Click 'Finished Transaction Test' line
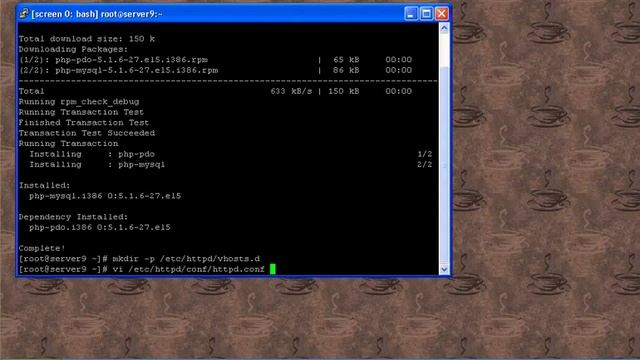 [x=84, y=122]
